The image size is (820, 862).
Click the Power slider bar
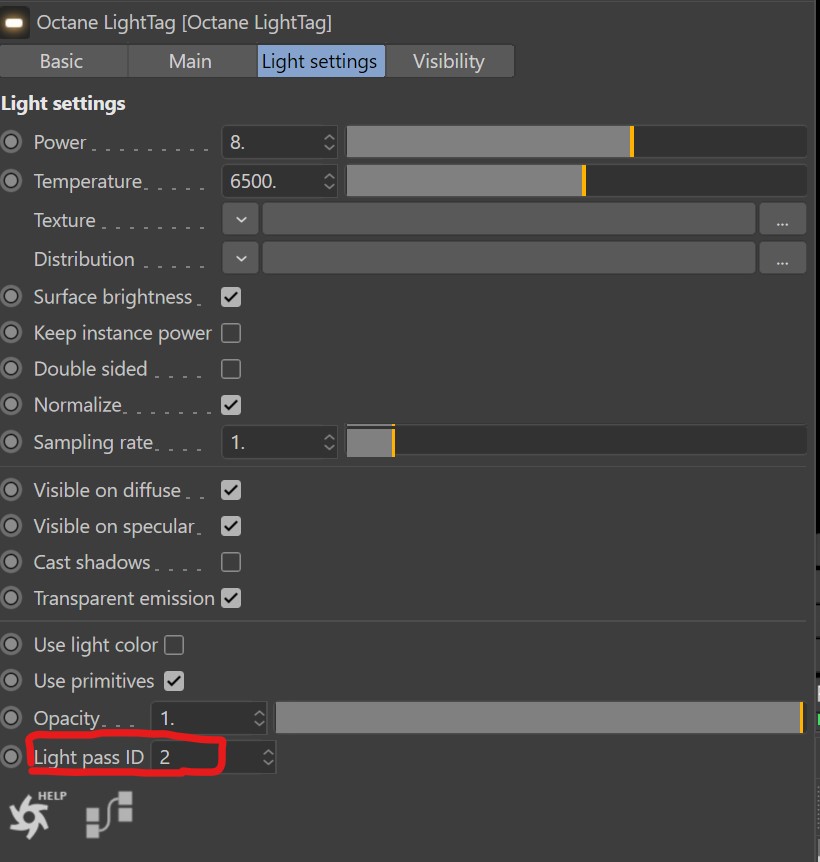[x=576, y=142]
